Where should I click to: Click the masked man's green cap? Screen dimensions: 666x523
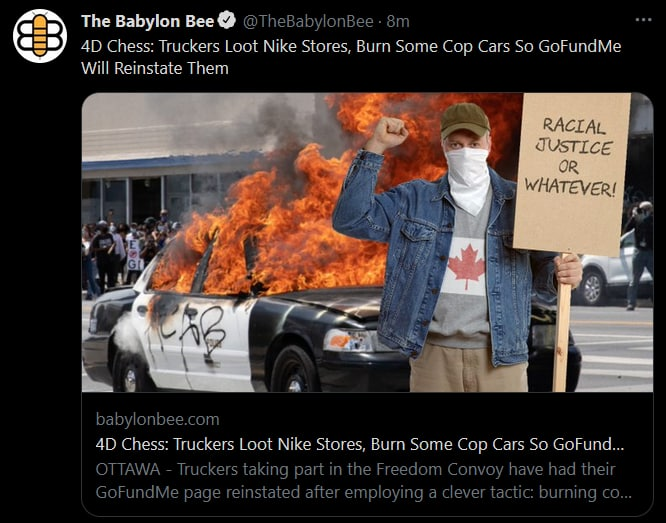point(465,120)
